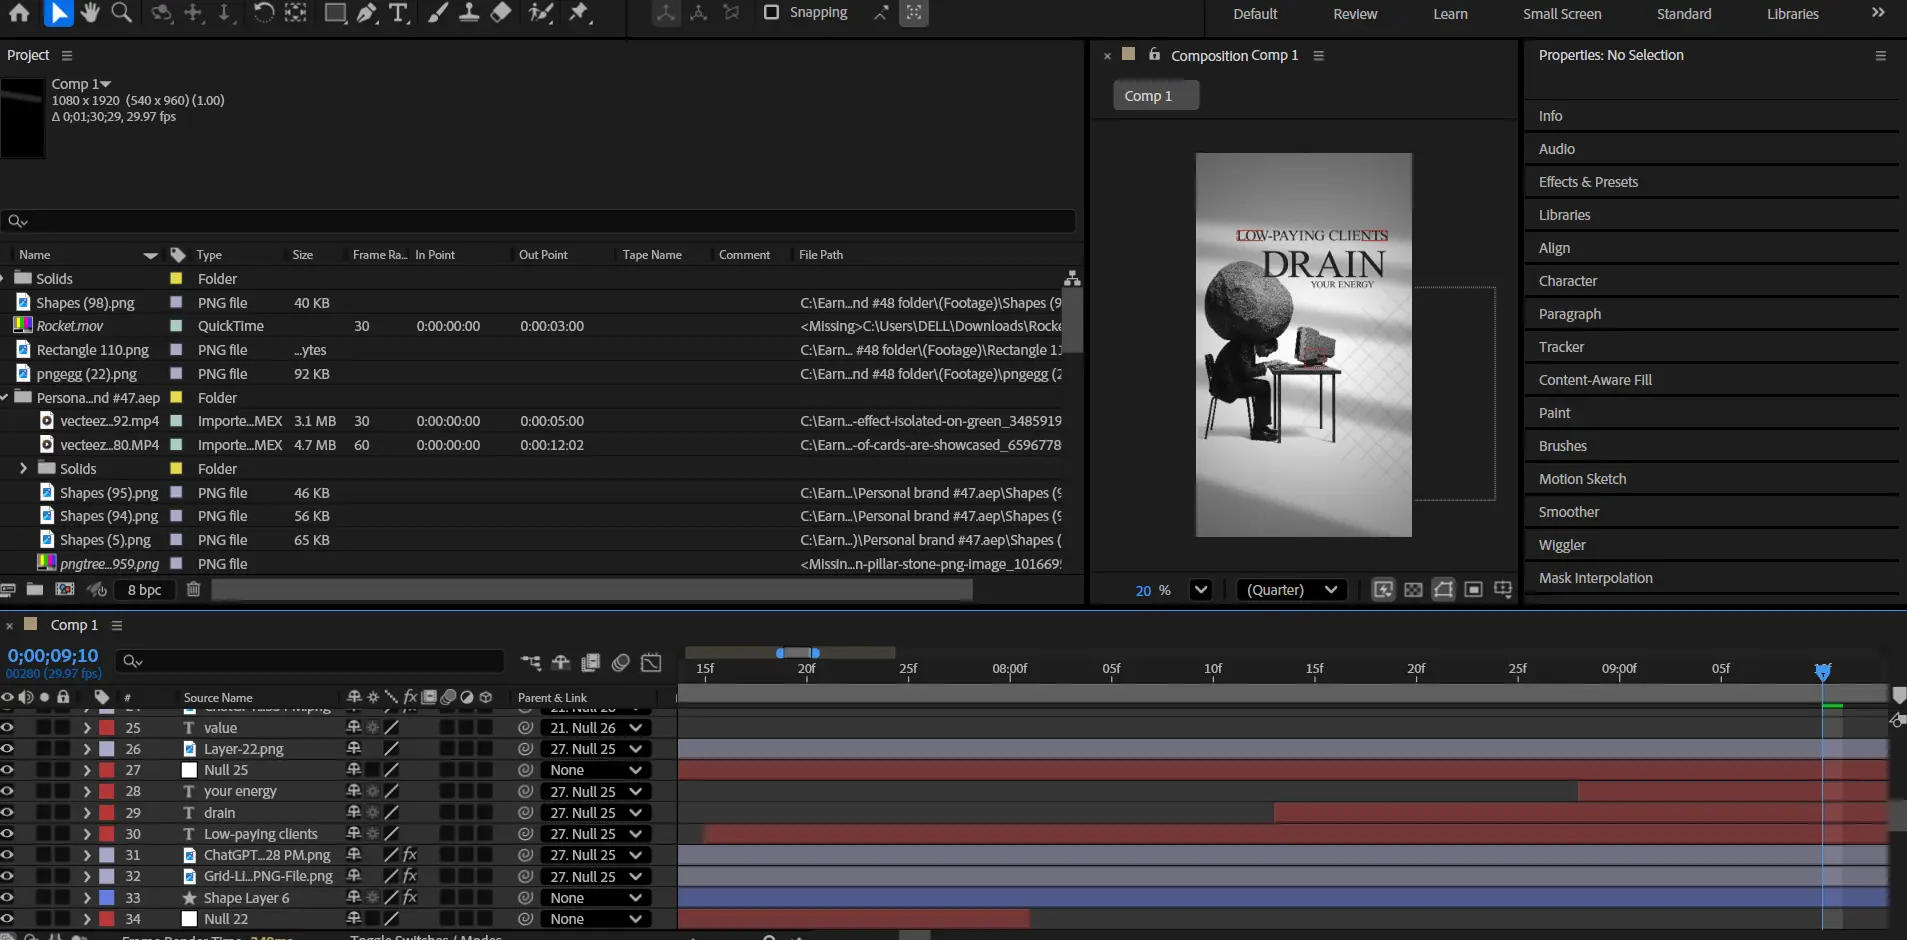This screenshot has height=940, width=1907.
Task: Activate the Hand tool
Action: 90,13
